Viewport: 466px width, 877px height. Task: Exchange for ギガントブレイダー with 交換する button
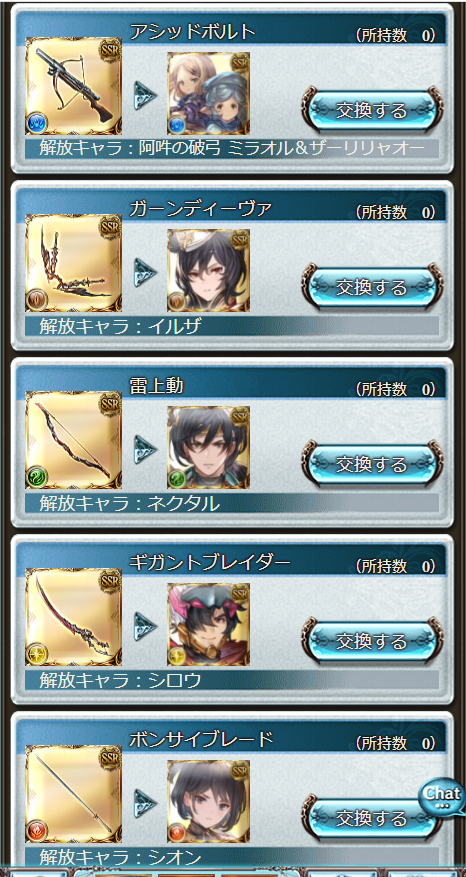click(x=372, y=641)
